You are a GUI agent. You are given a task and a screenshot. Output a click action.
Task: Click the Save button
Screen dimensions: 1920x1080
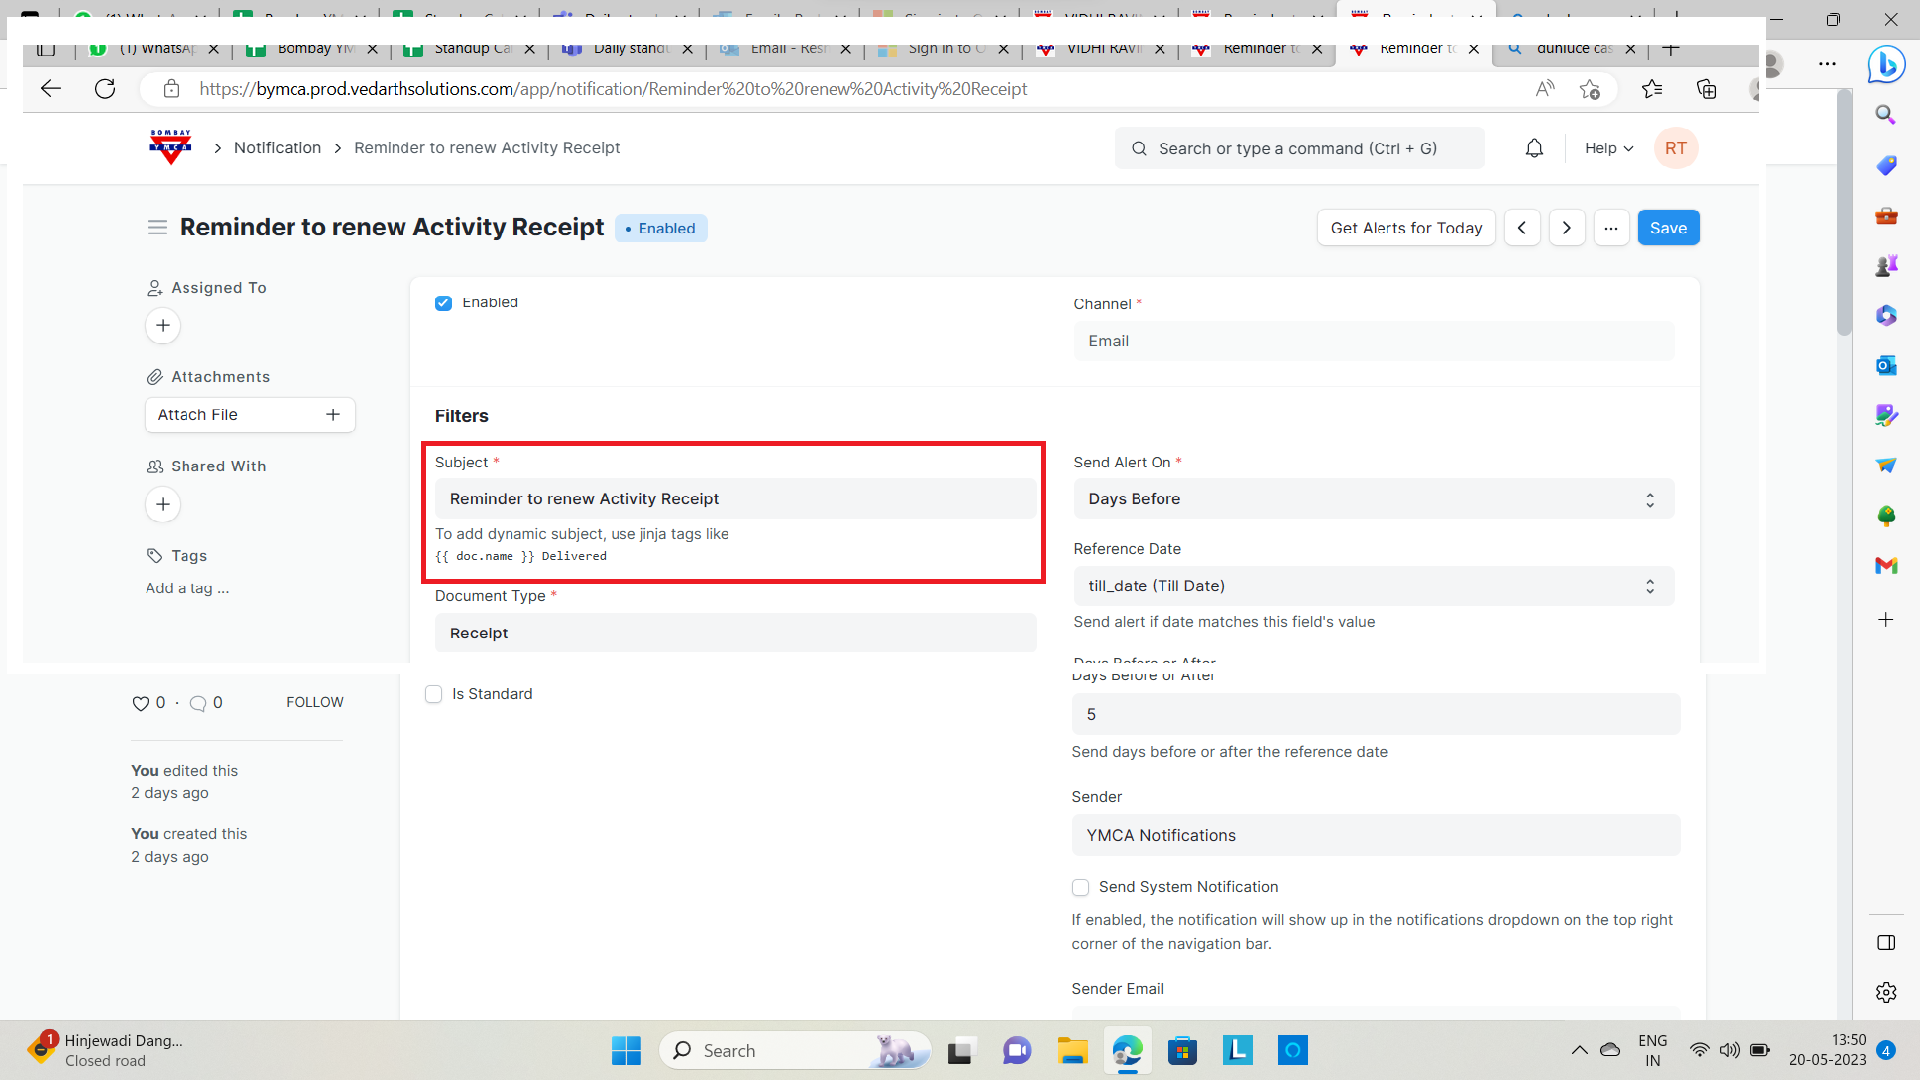pyautogui.click(x=1668, y=228)
